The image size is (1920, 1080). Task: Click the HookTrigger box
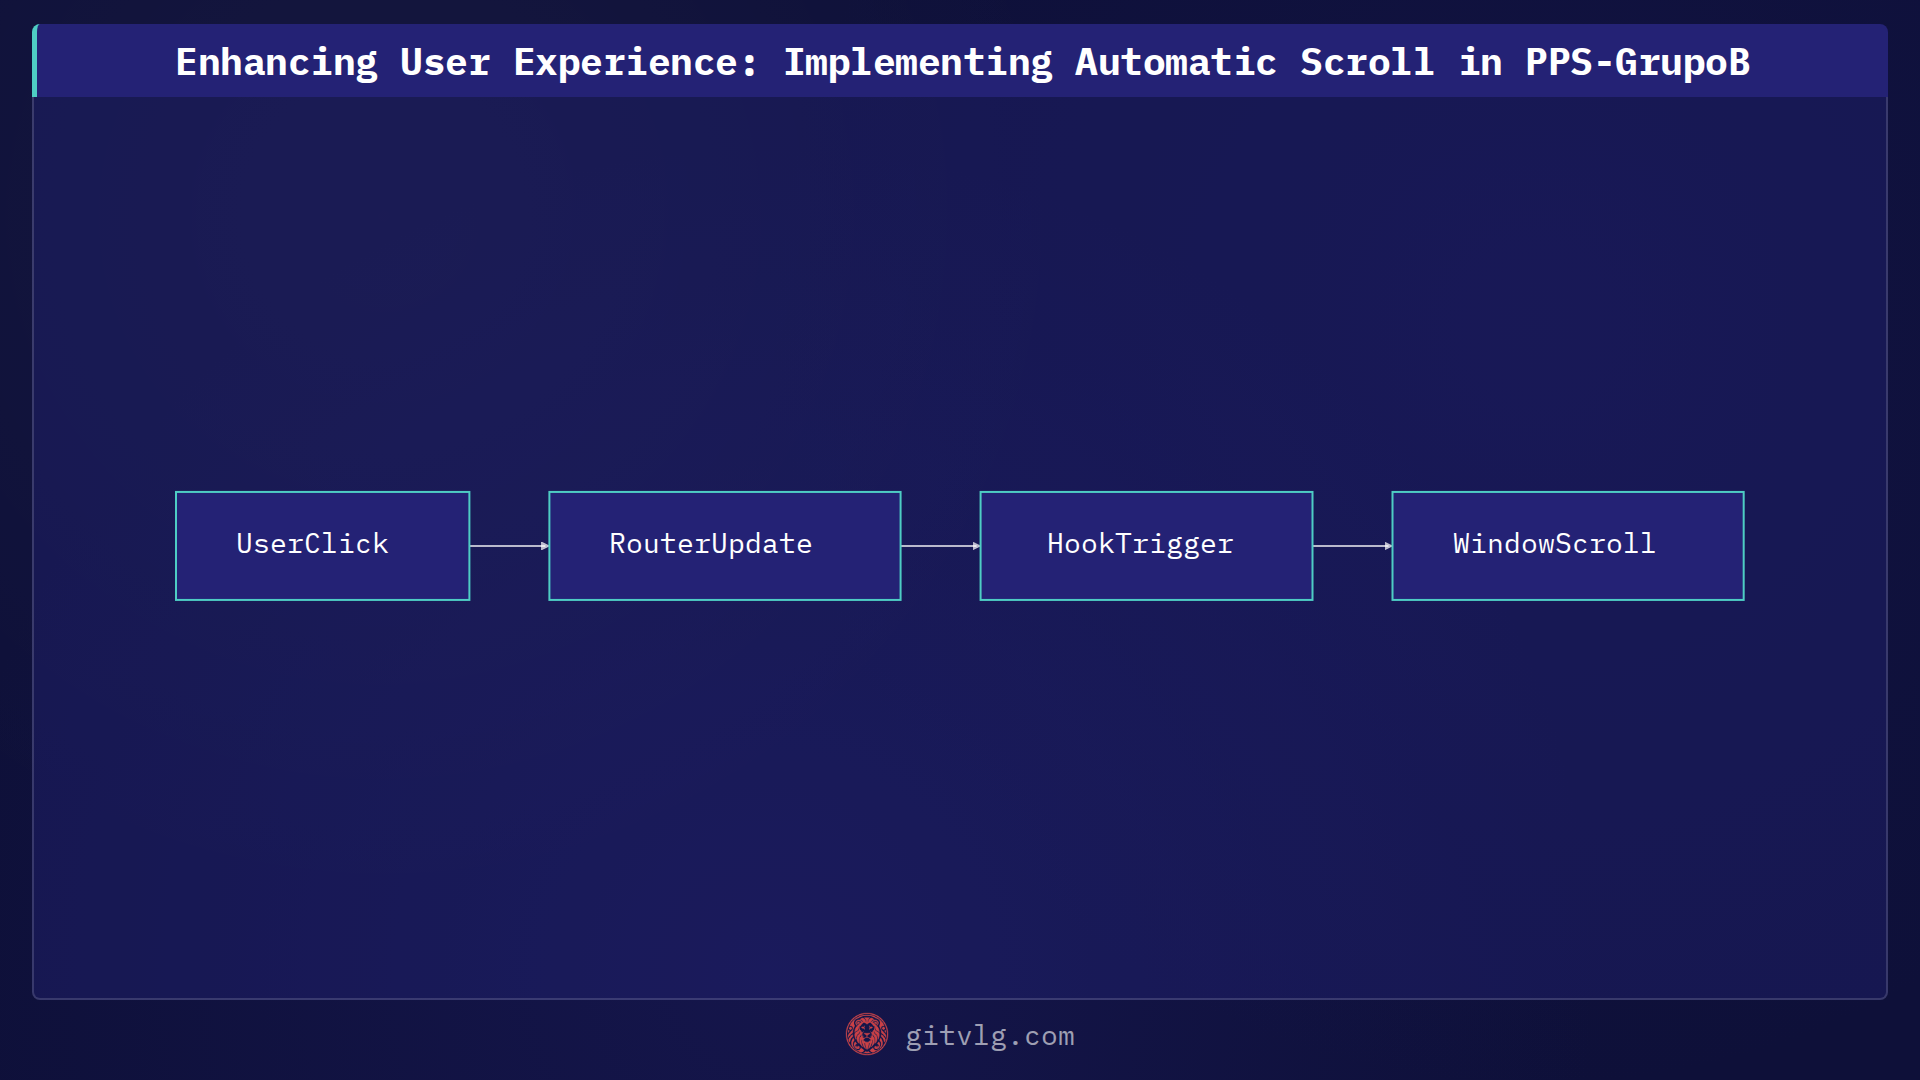click(1146, 546)
